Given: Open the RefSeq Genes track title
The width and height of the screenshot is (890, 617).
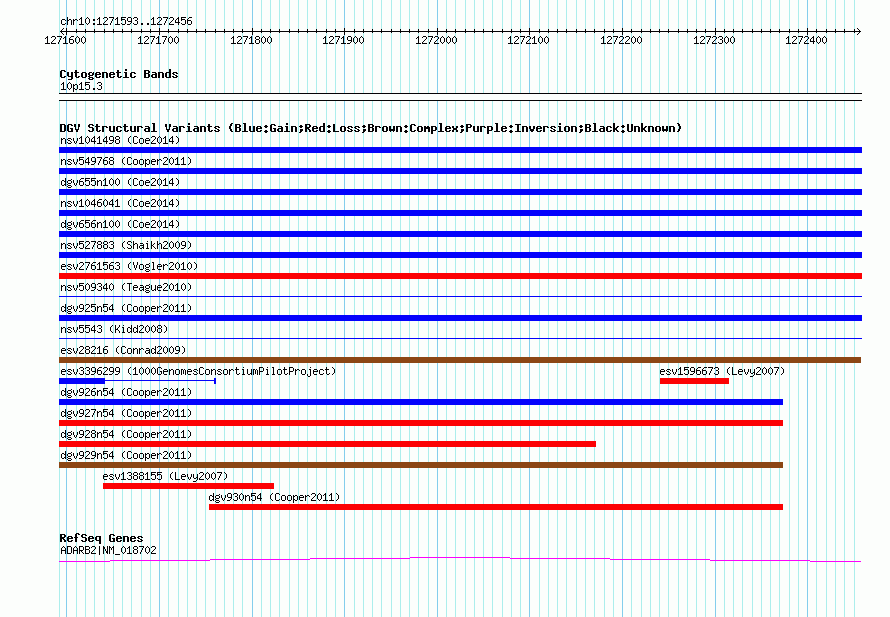Looking at the screenshot, I should pos(101,538).
